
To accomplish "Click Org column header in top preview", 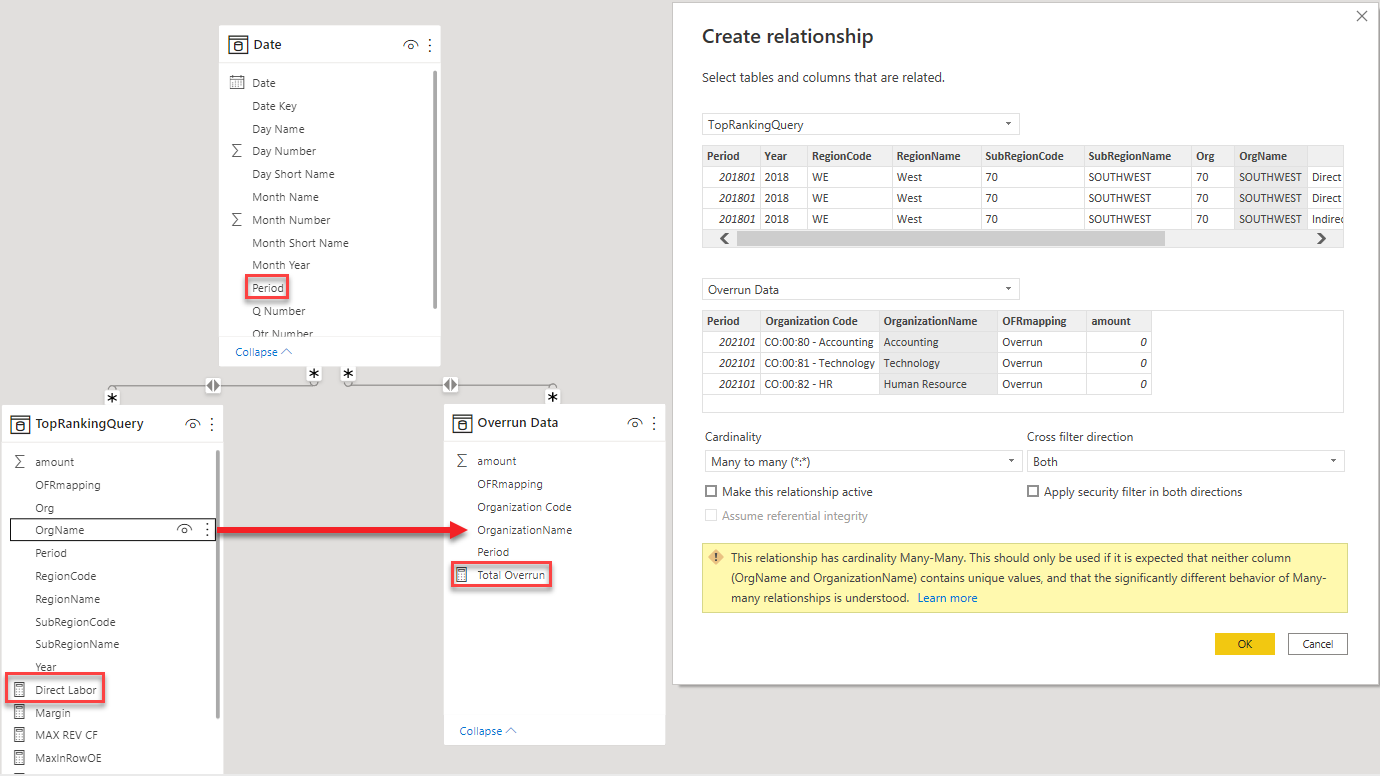I will [x=1213, y=156].
